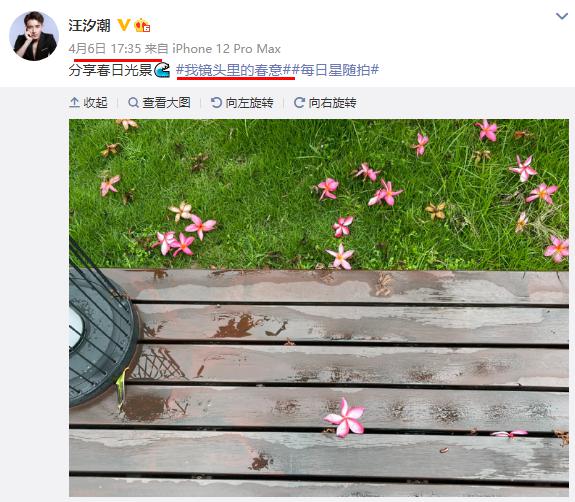This screenshot has width=575, height=502.
Task: Click the counterclockwise rotate arrow icon
Action: (216, 103)
